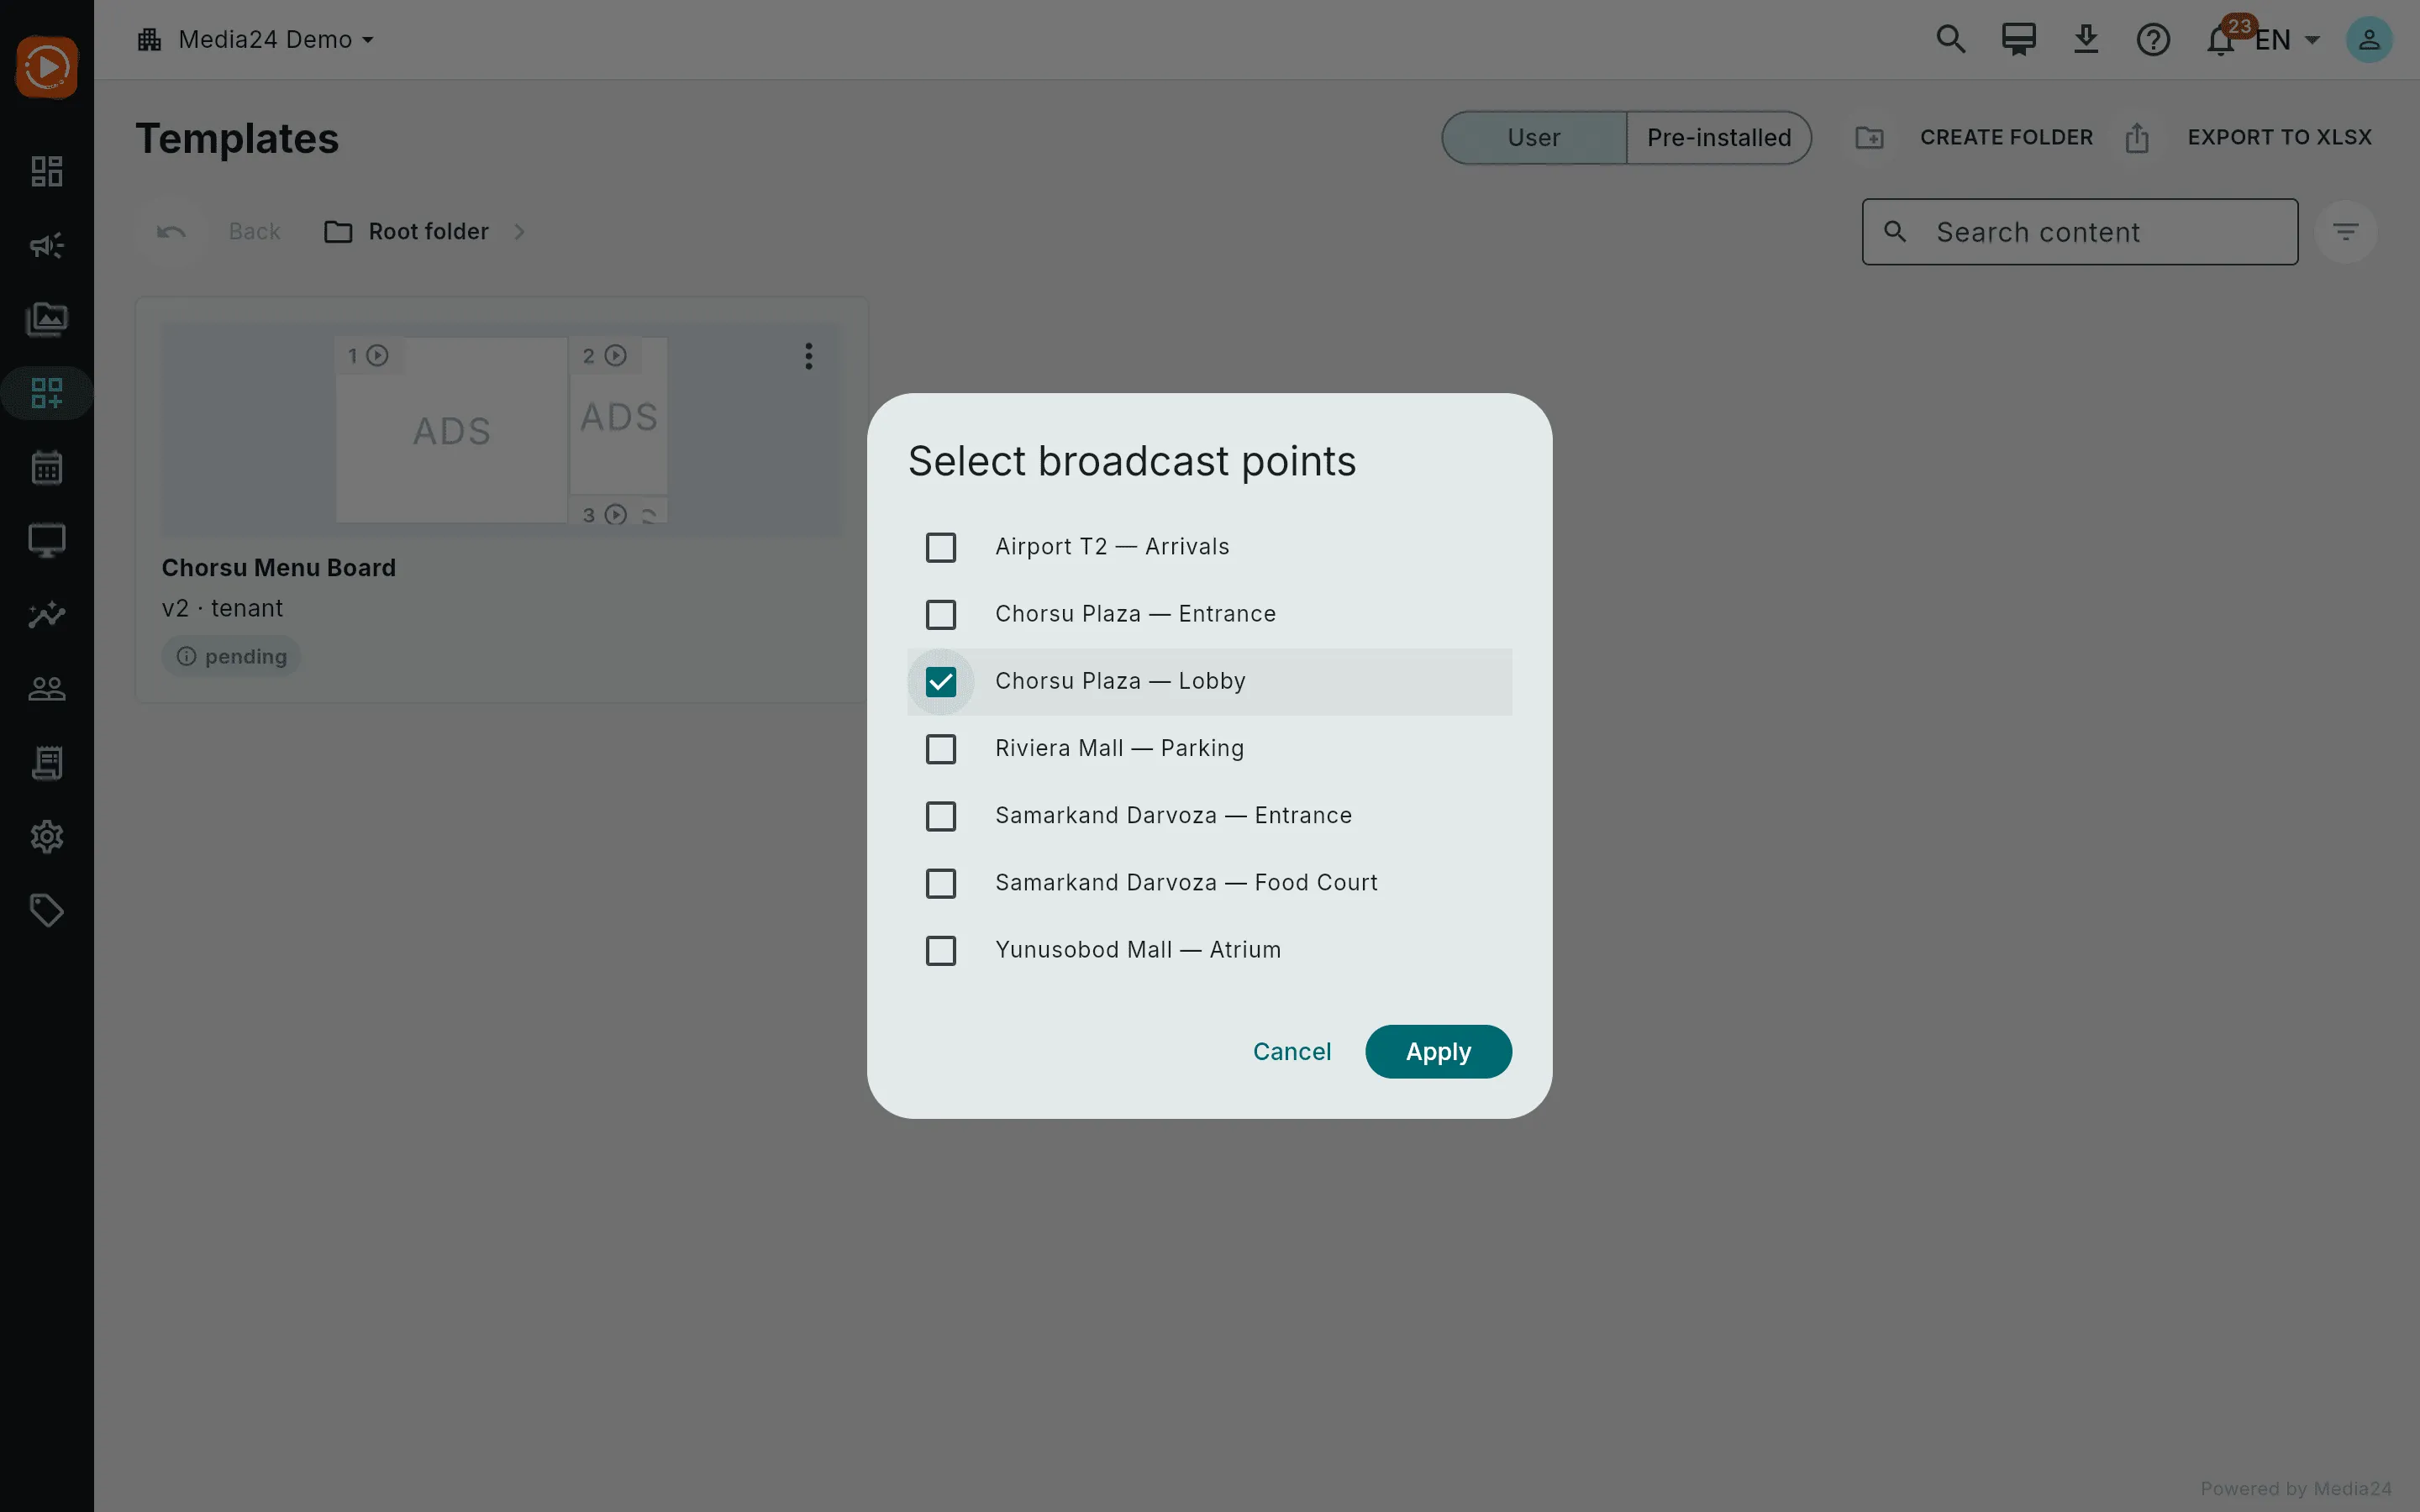Screen dimensions: 2420x1512
Task: Open the campaigns megaphone icon in sidebar
Action: [x=47, y=245]
